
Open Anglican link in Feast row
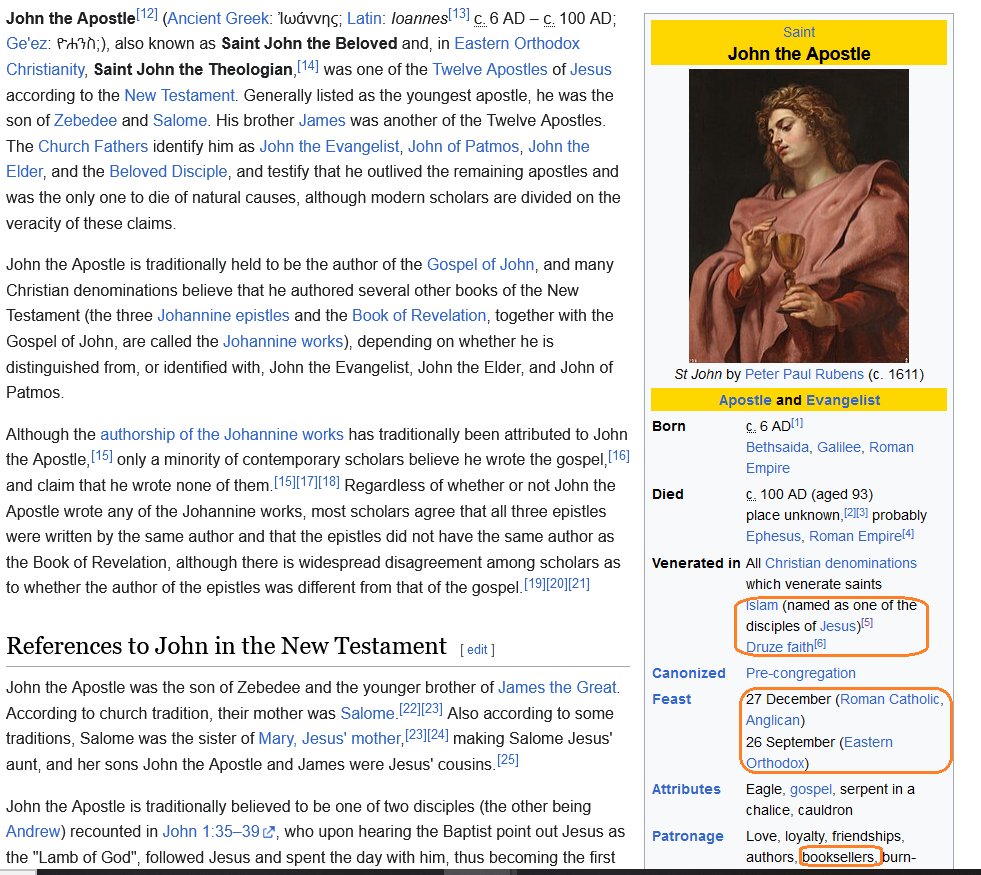click(x=773, y=721)
